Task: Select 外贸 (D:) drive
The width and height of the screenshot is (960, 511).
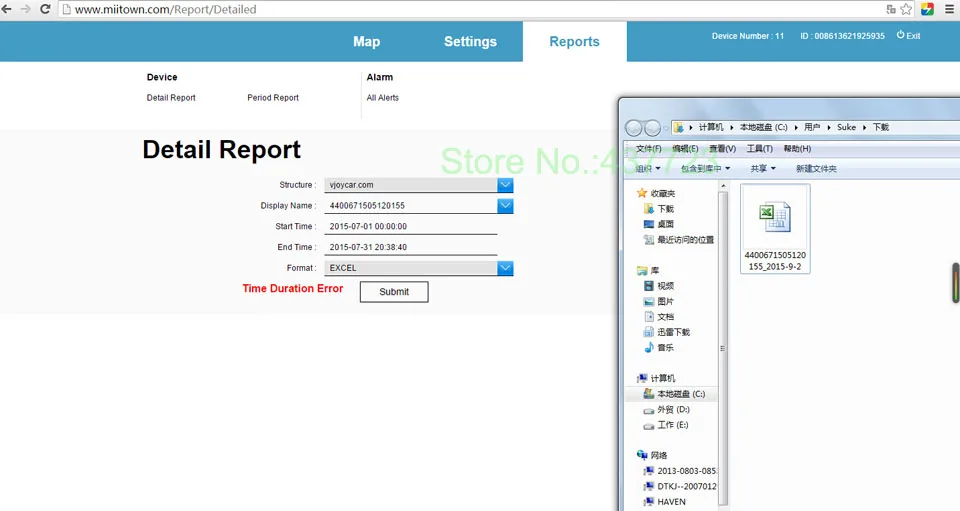Action: (x=667, y=409)
